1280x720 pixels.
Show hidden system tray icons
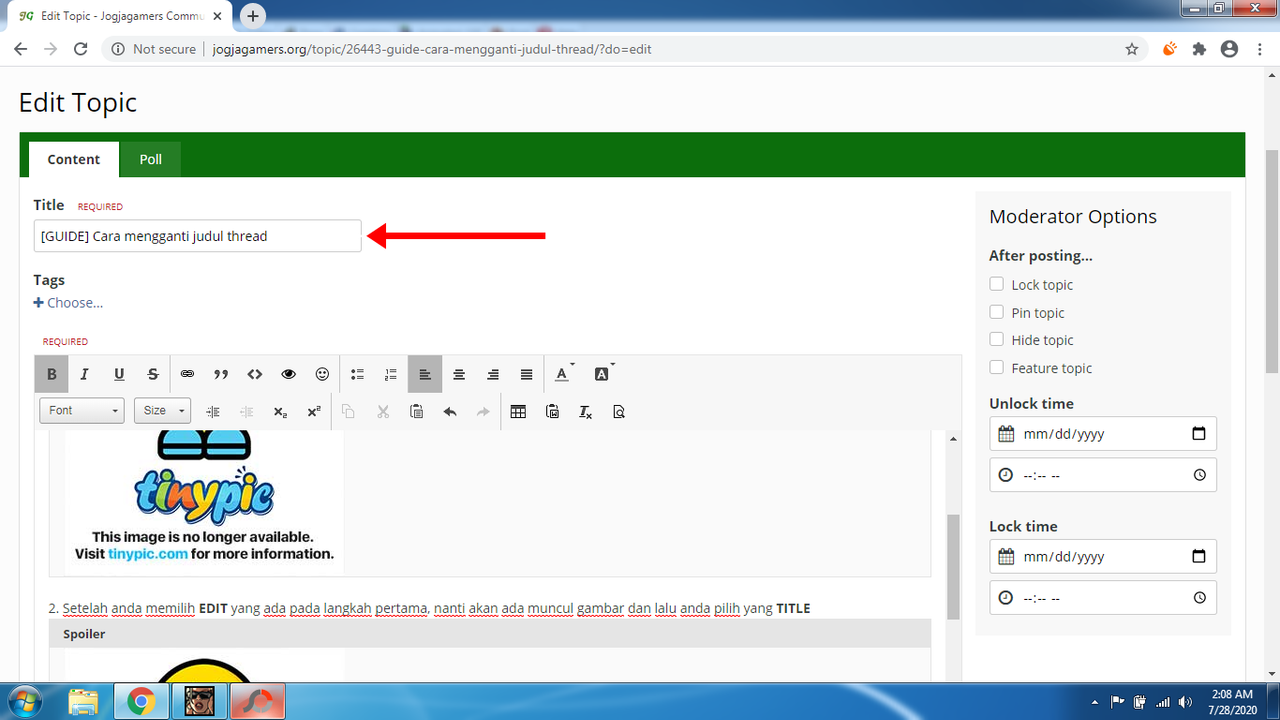point(1094,702)
